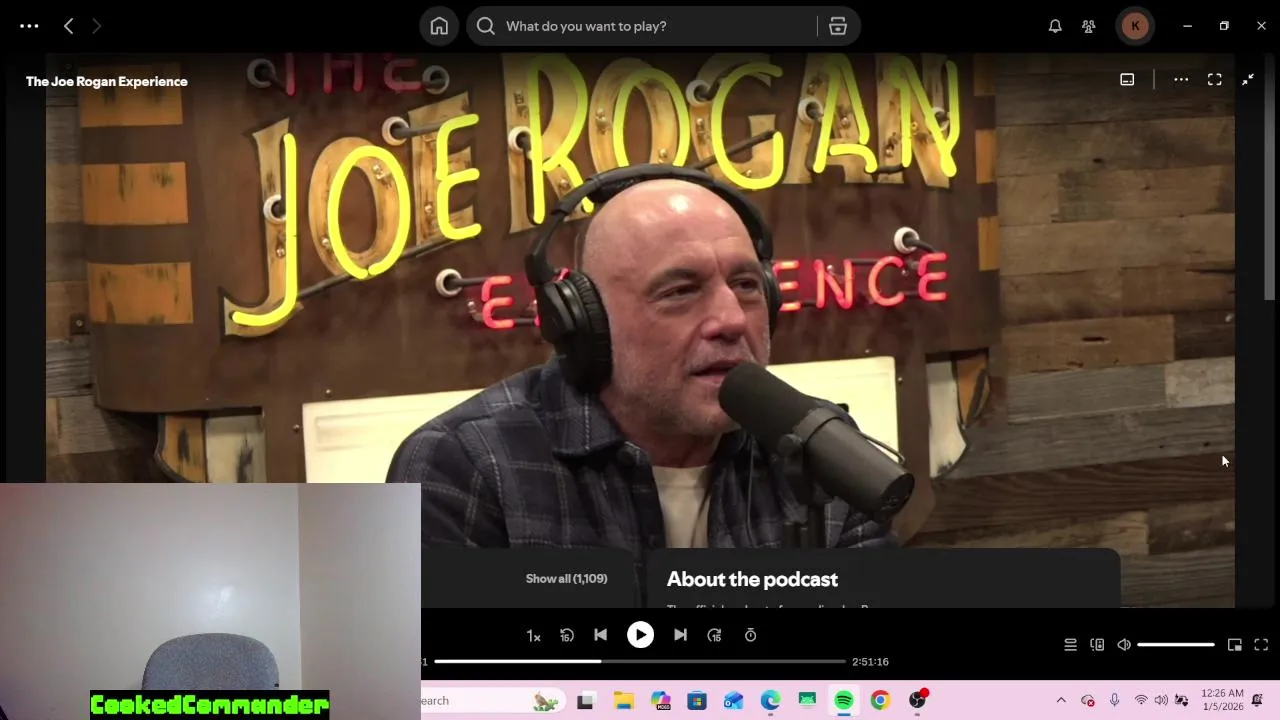1280x720 pixels.
Task: Rewind 15 seconds
Action: coord(567,636)
